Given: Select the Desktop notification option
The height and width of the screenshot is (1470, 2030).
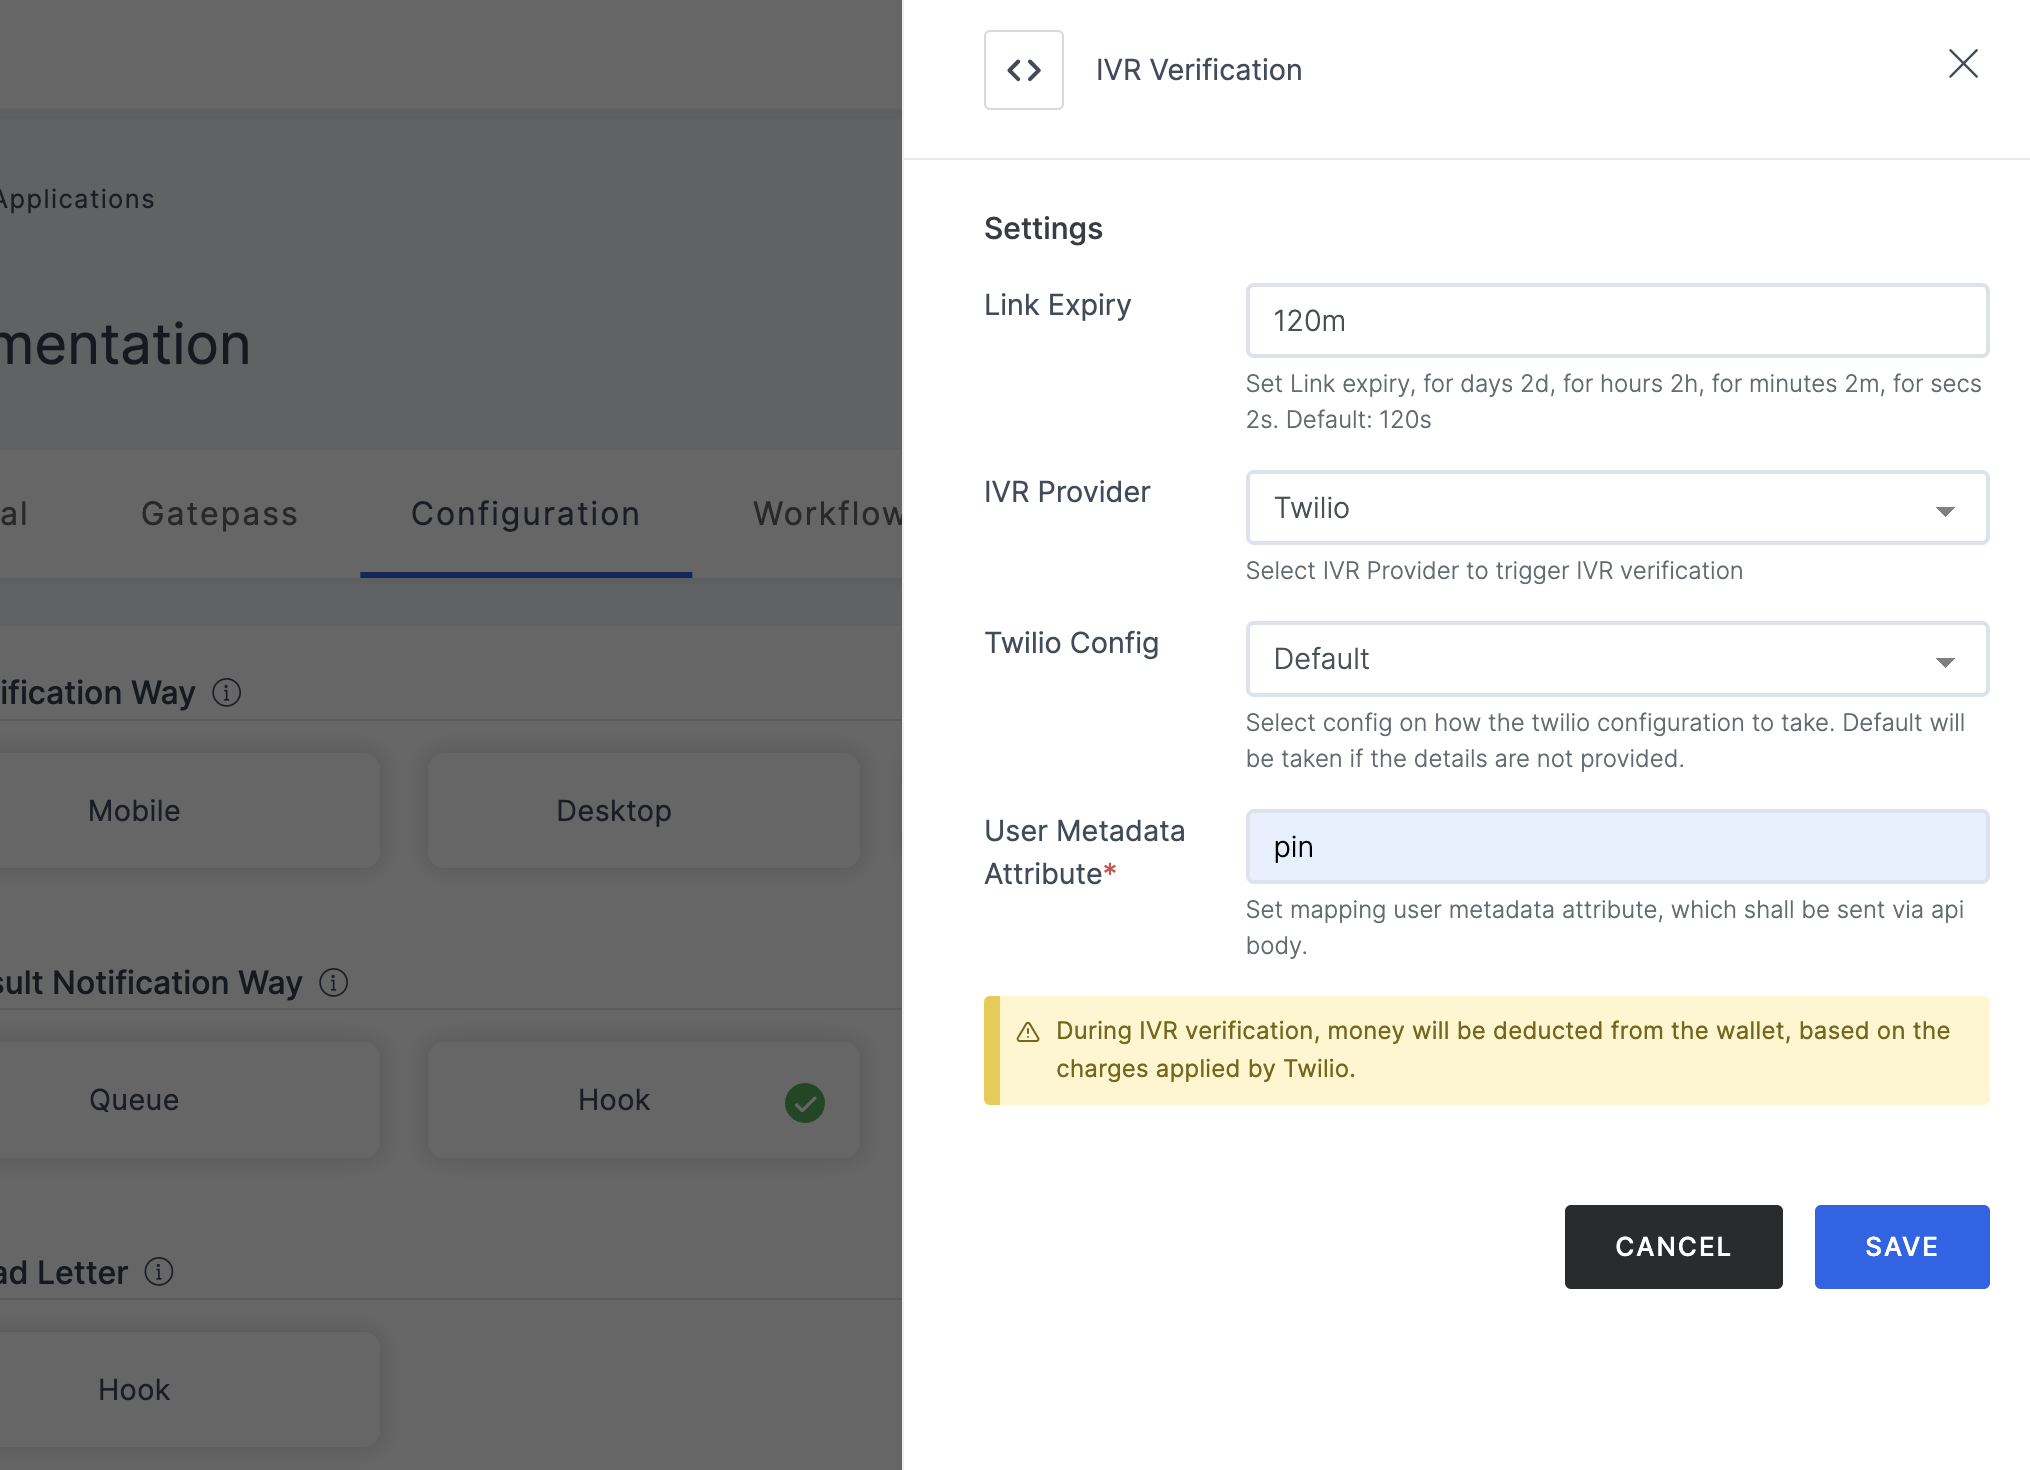Looking at the screenshot, I should [x=644, y=811].
